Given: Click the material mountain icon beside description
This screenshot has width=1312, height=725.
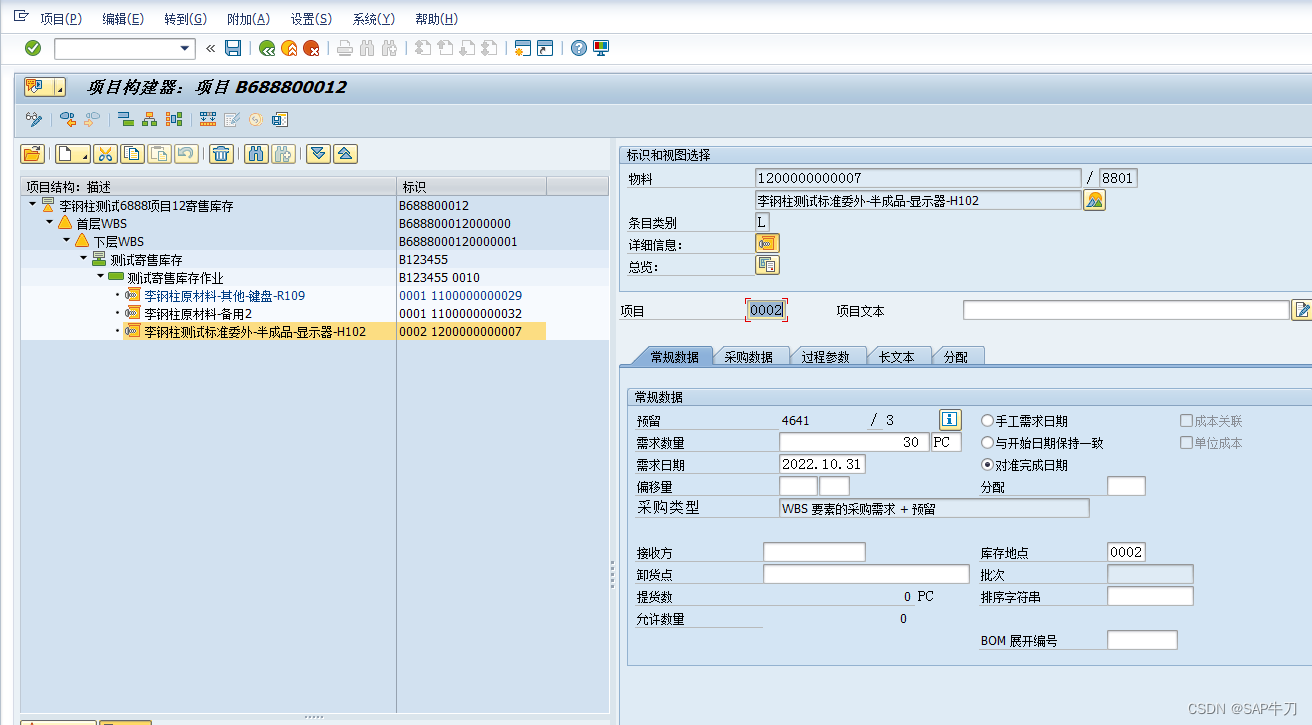Looking at the screenshot, I should coord(1094,200).
